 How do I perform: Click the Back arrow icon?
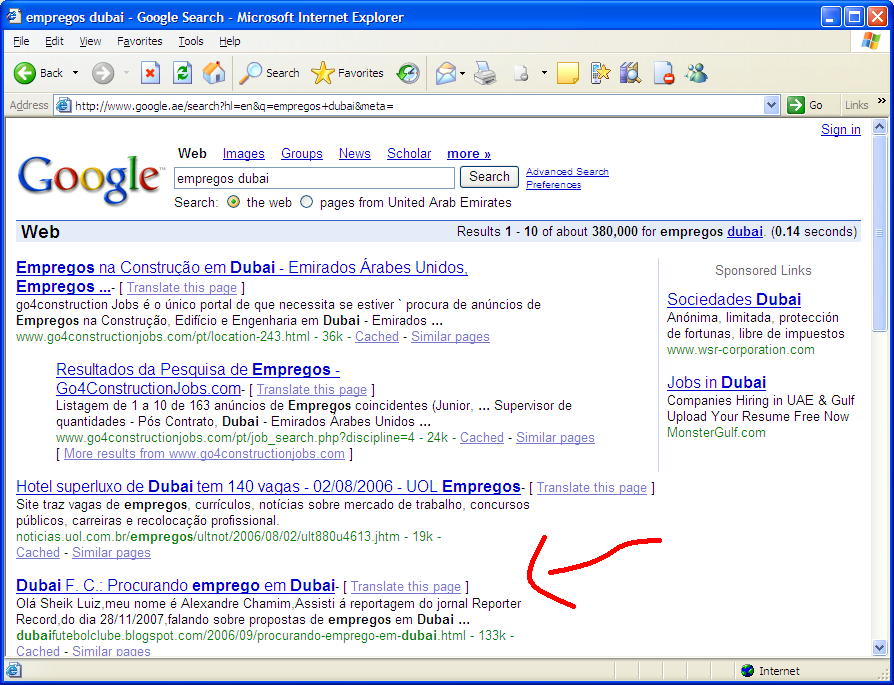pyautogui.click(x=25, y=73)
